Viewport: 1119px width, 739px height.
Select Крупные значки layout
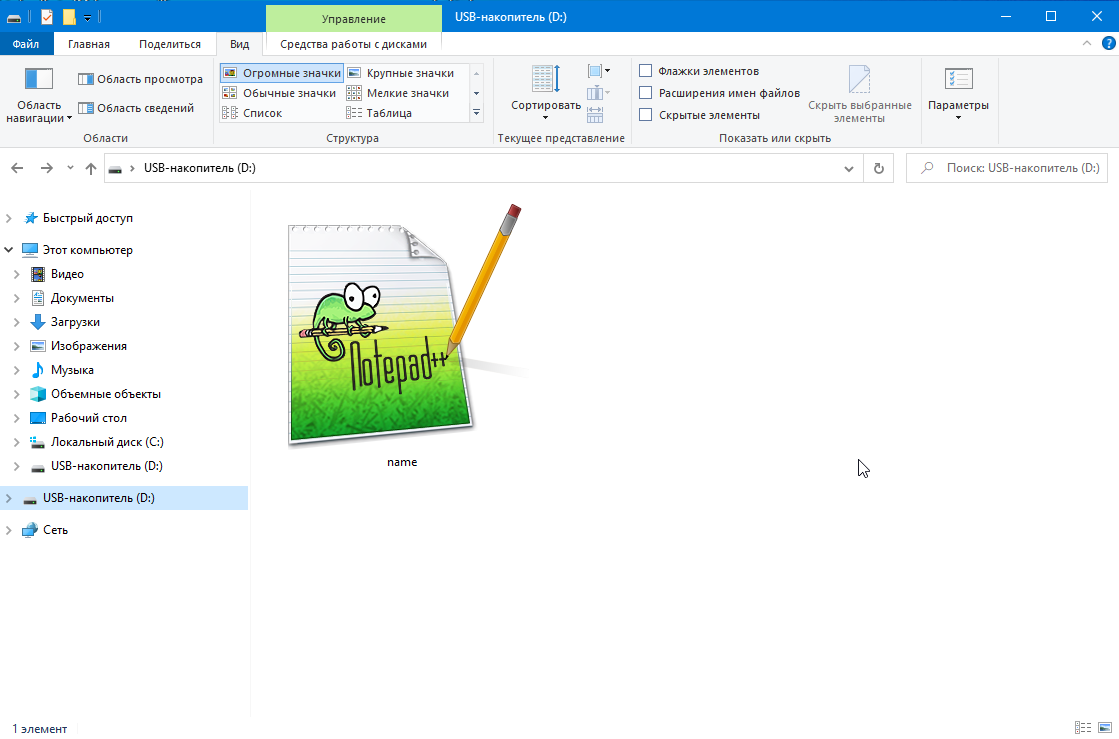tap(400, 73)
